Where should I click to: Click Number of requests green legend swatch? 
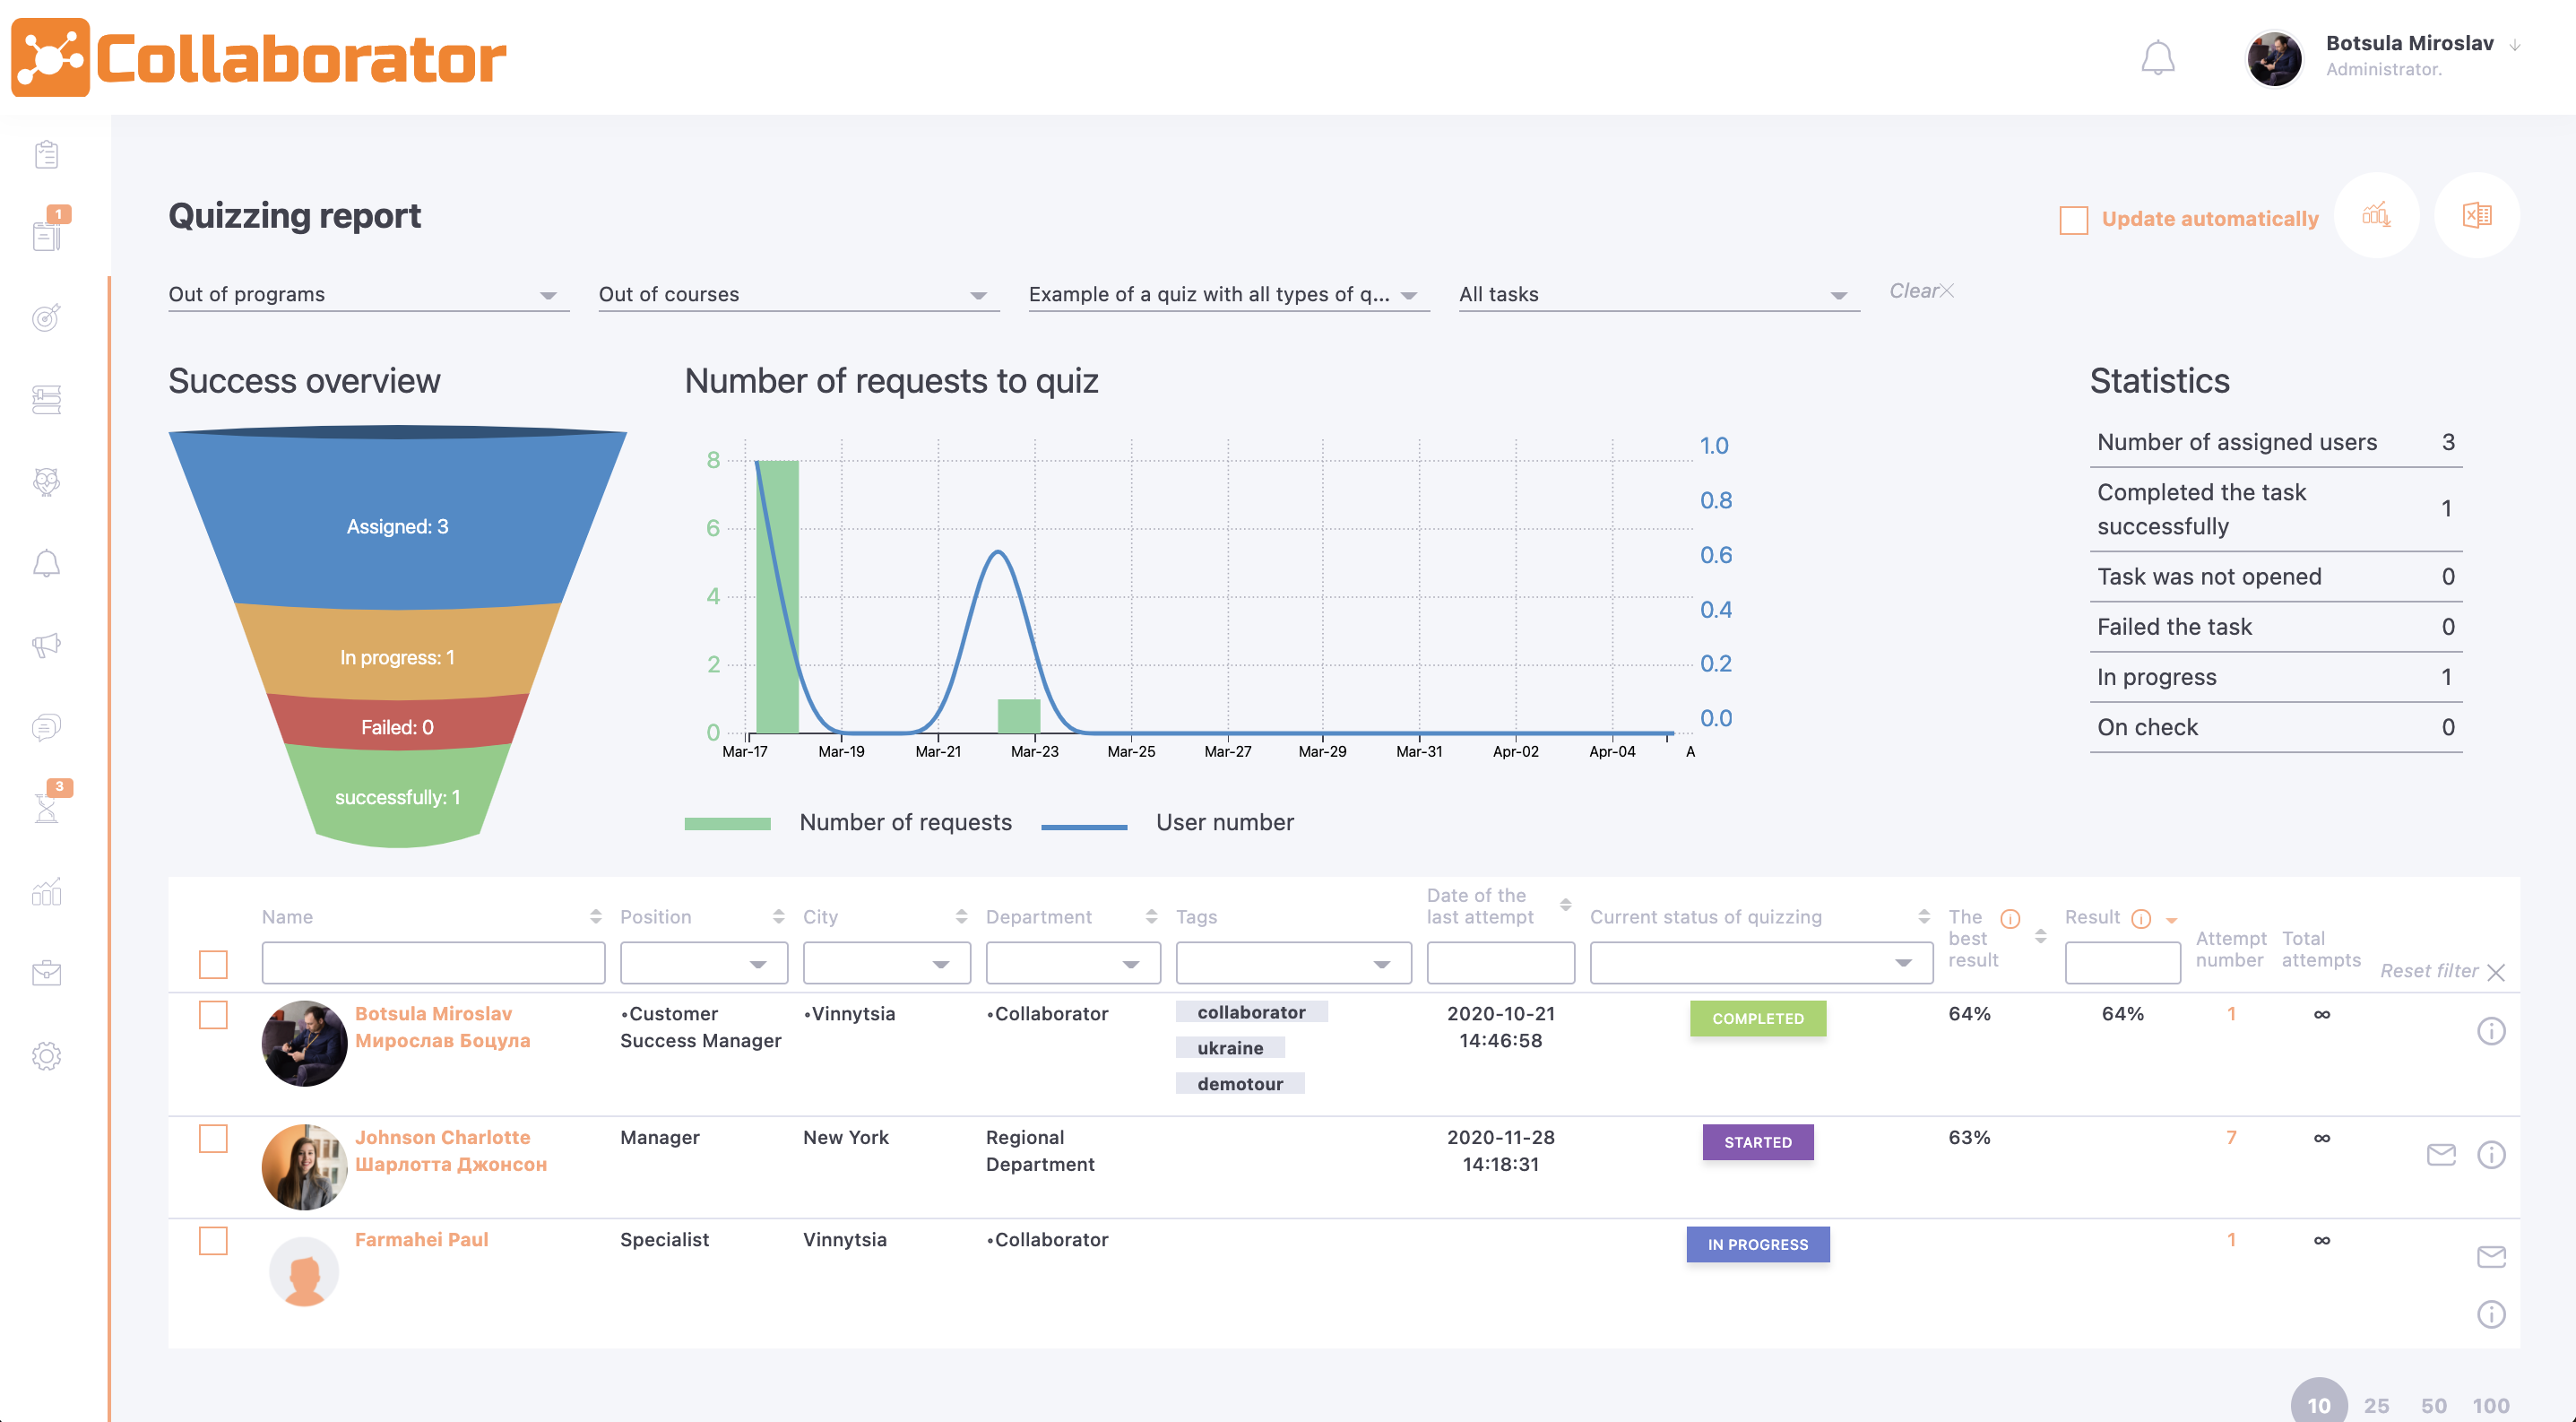click(727, 823)
